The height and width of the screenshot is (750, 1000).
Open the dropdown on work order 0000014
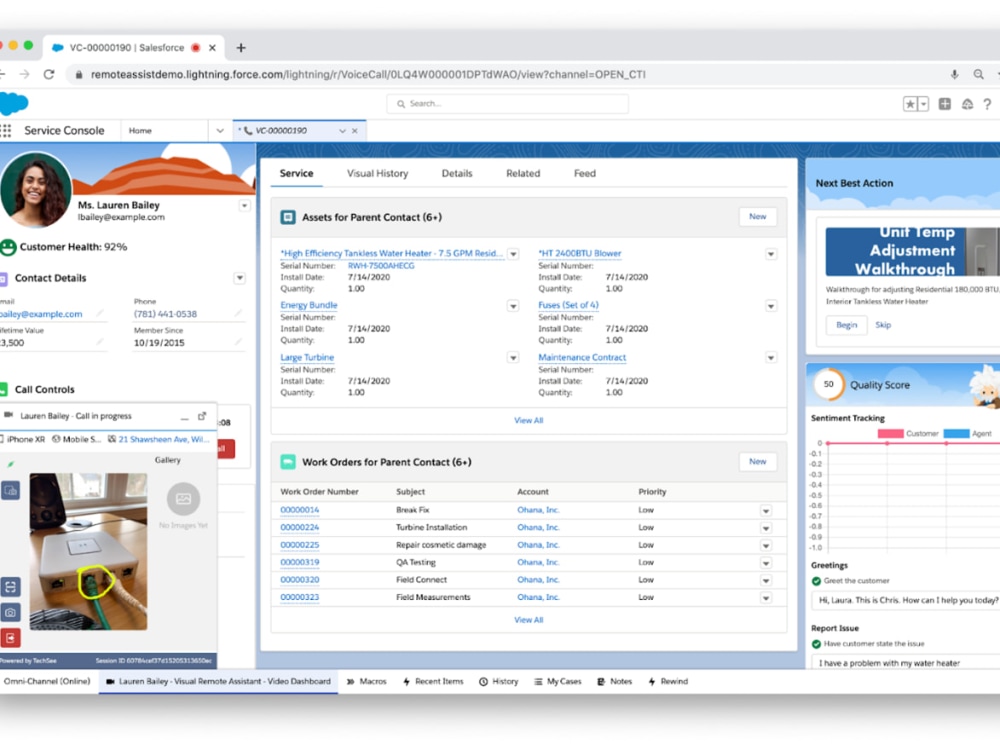point(766,510)
